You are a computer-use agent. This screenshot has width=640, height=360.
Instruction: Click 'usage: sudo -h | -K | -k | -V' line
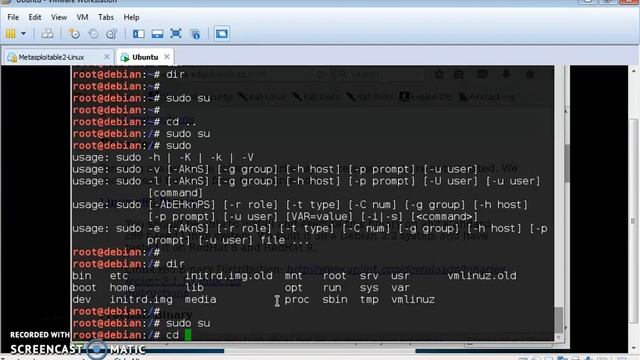pyautogui.click(x=163, y=158)
